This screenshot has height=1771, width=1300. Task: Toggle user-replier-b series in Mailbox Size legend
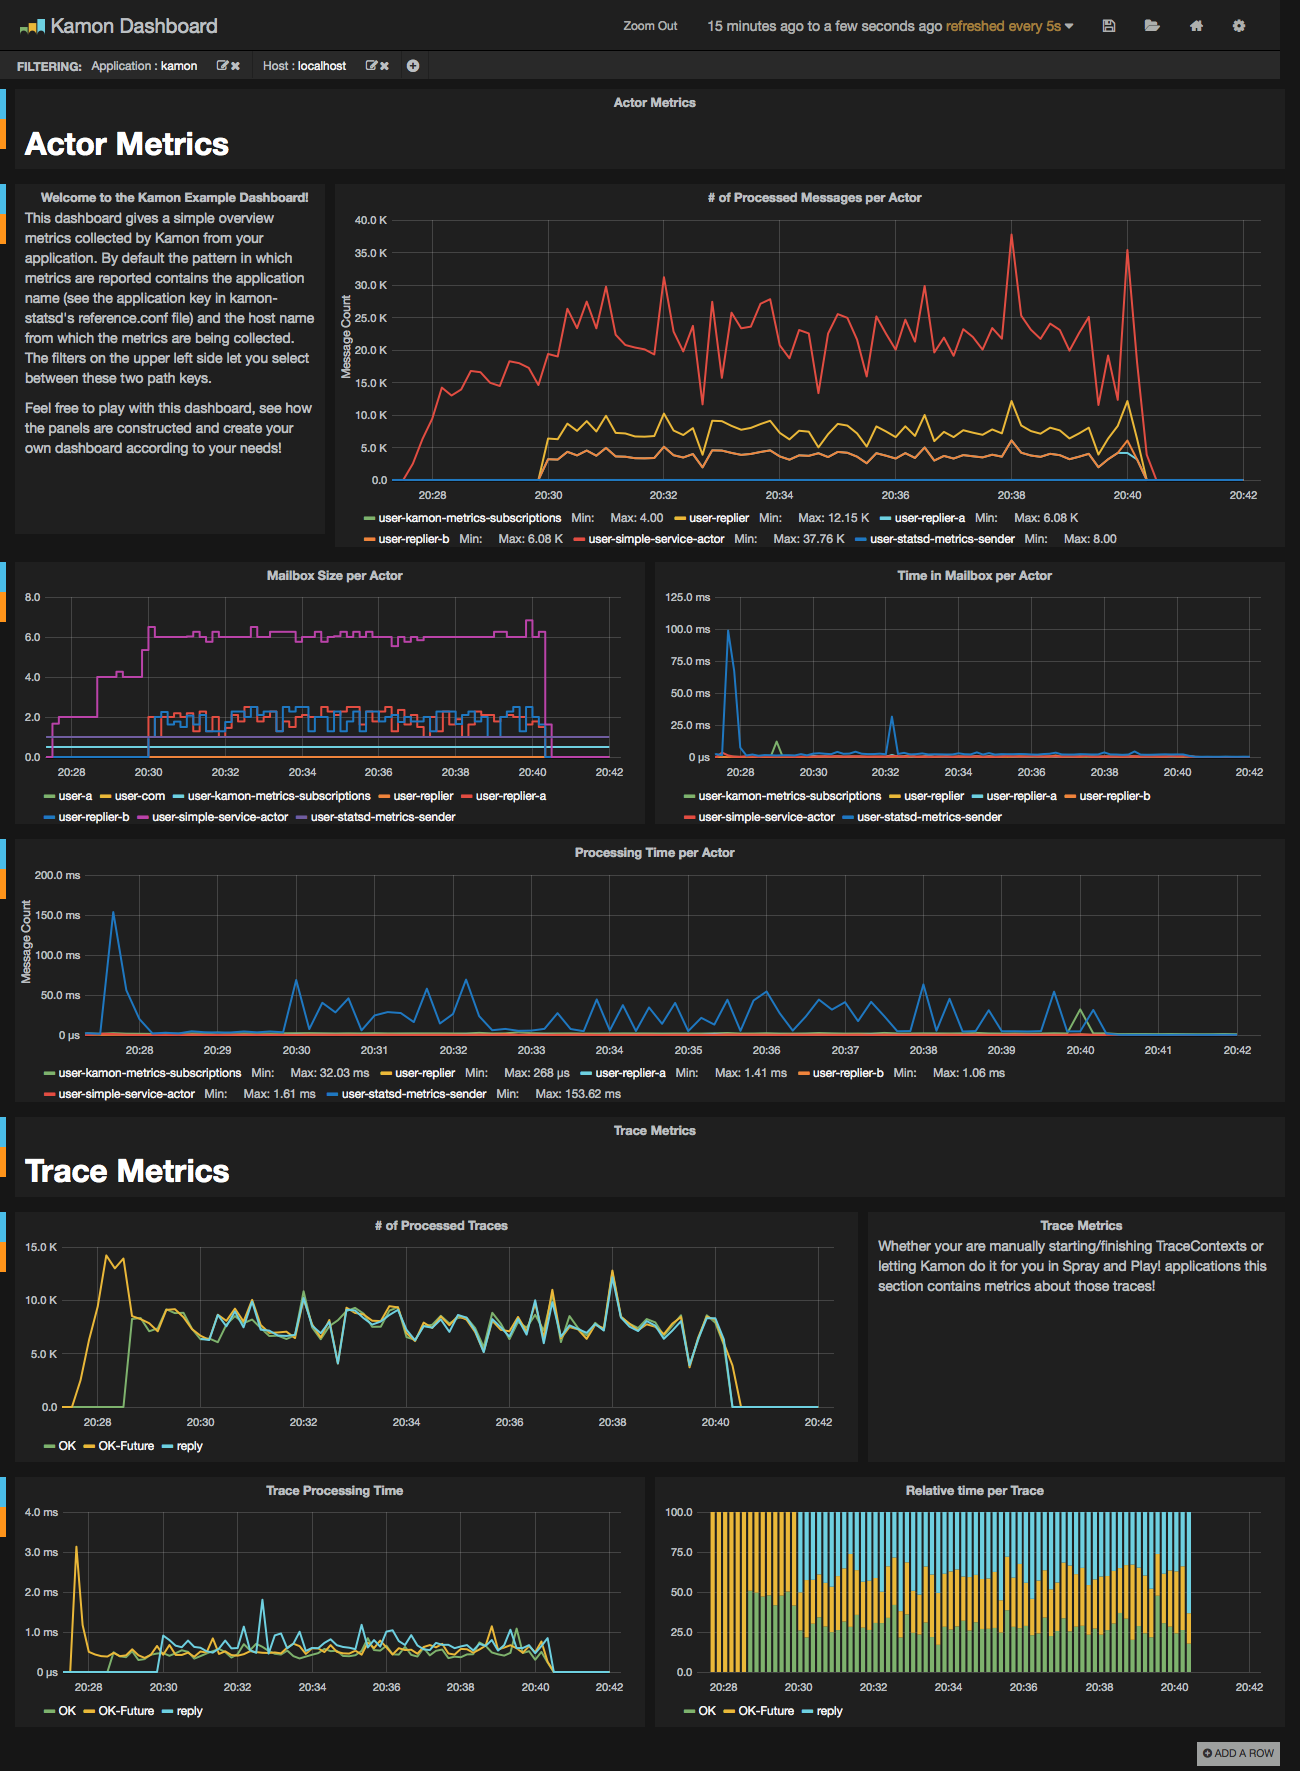[x=94, y=817]
